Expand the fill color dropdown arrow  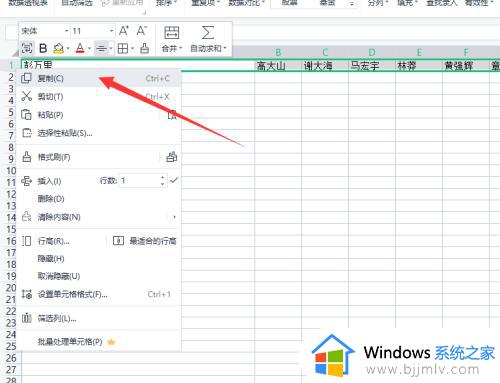[x=68, y=49]
